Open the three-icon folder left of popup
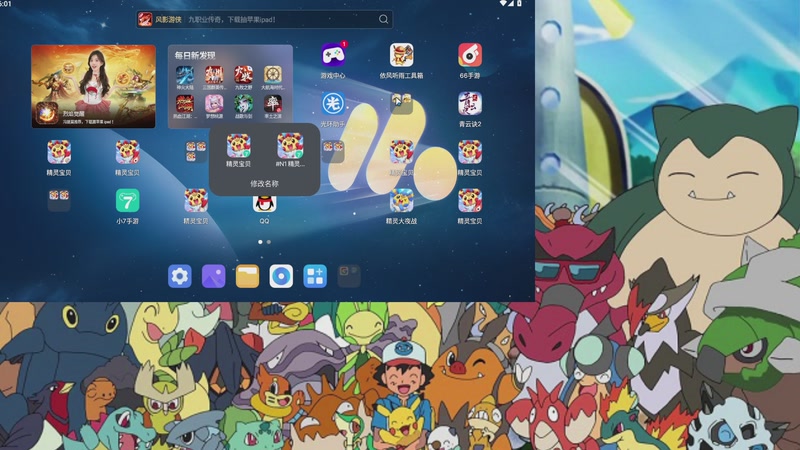 click(x=196, y=152)
